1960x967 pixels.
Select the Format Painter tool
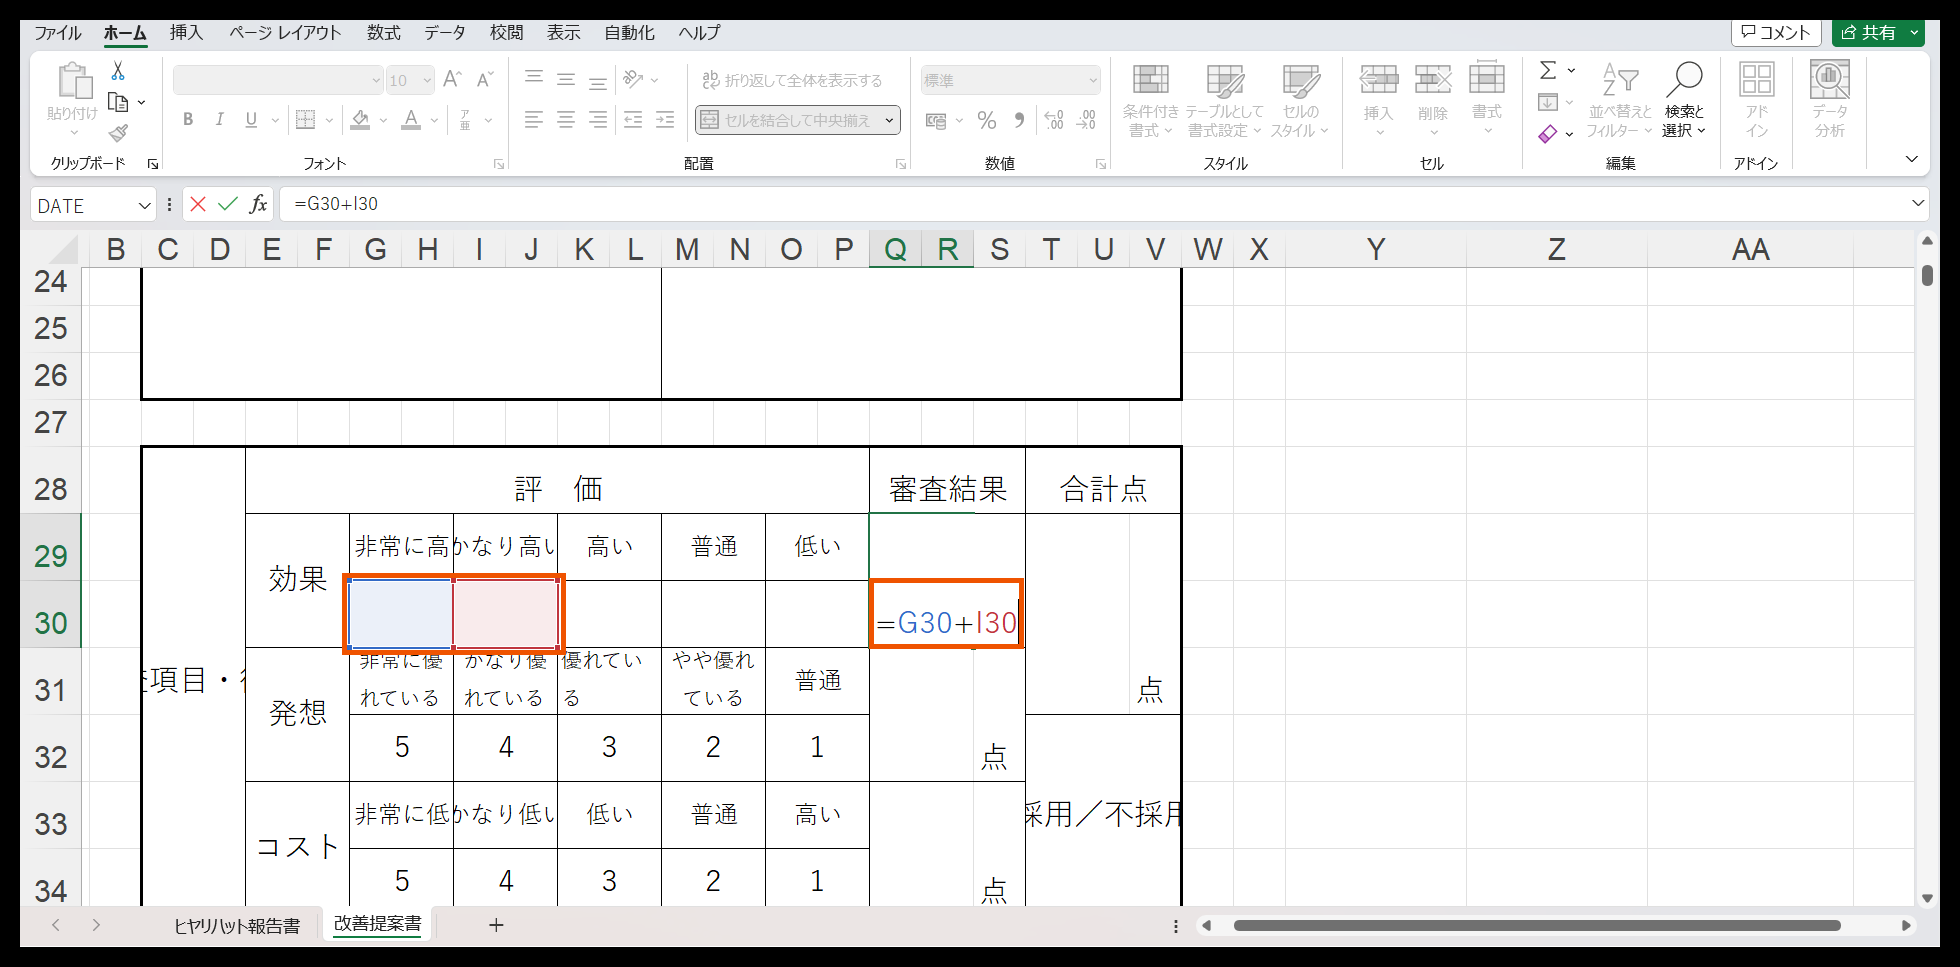(x=116, y=132)
